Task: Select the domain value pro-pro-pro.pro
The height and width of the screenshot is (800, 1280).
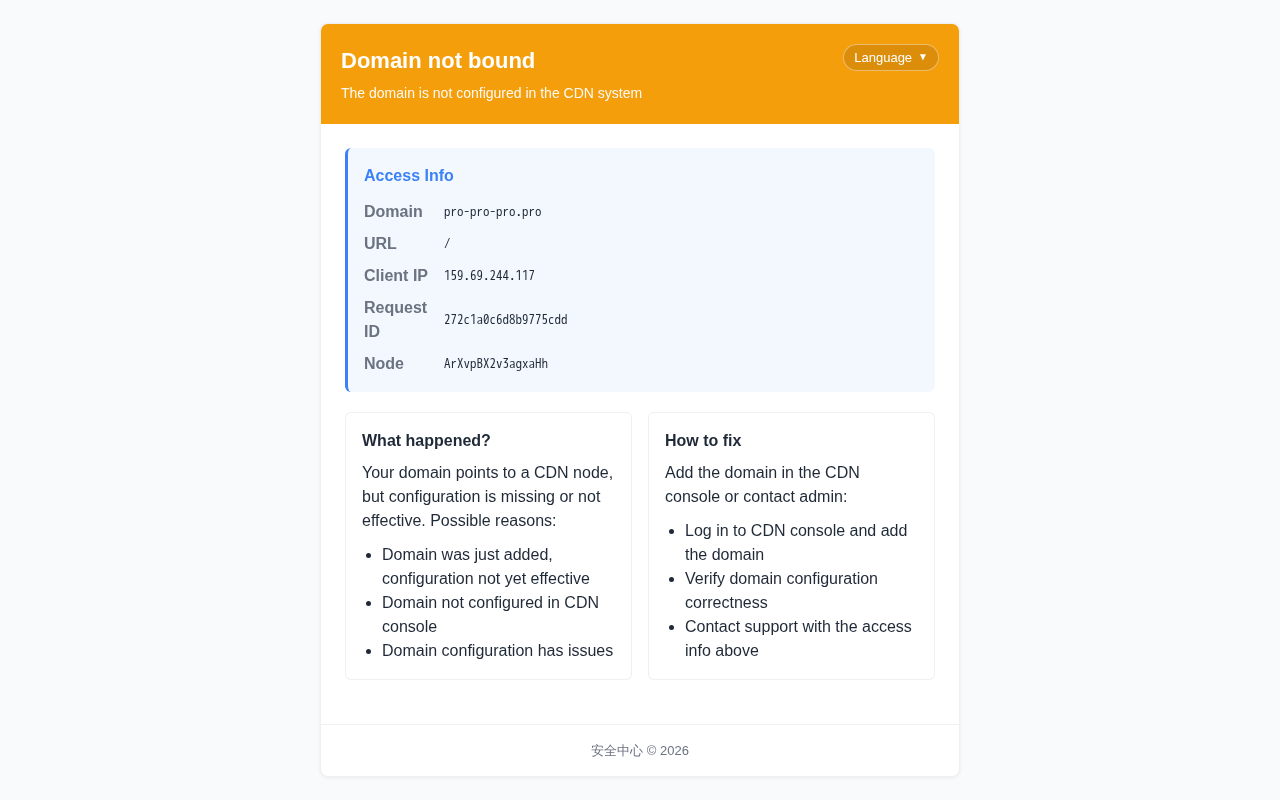Action: (493, 212)
